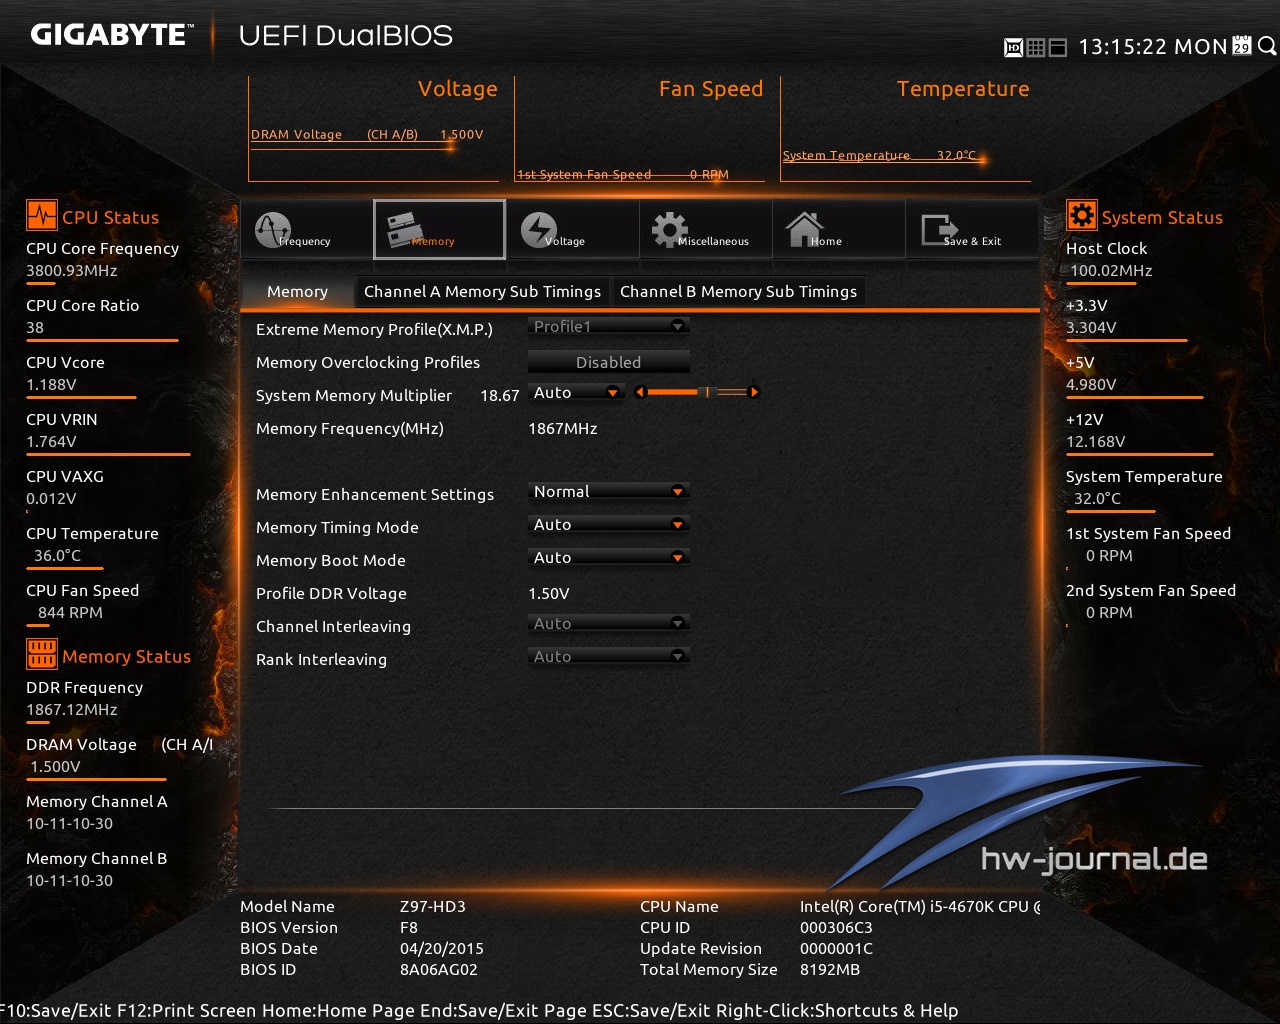Screen dimensions: 1280x1024
Task: Click the Memory Status panel icon
Action: [x=41, y=654]
